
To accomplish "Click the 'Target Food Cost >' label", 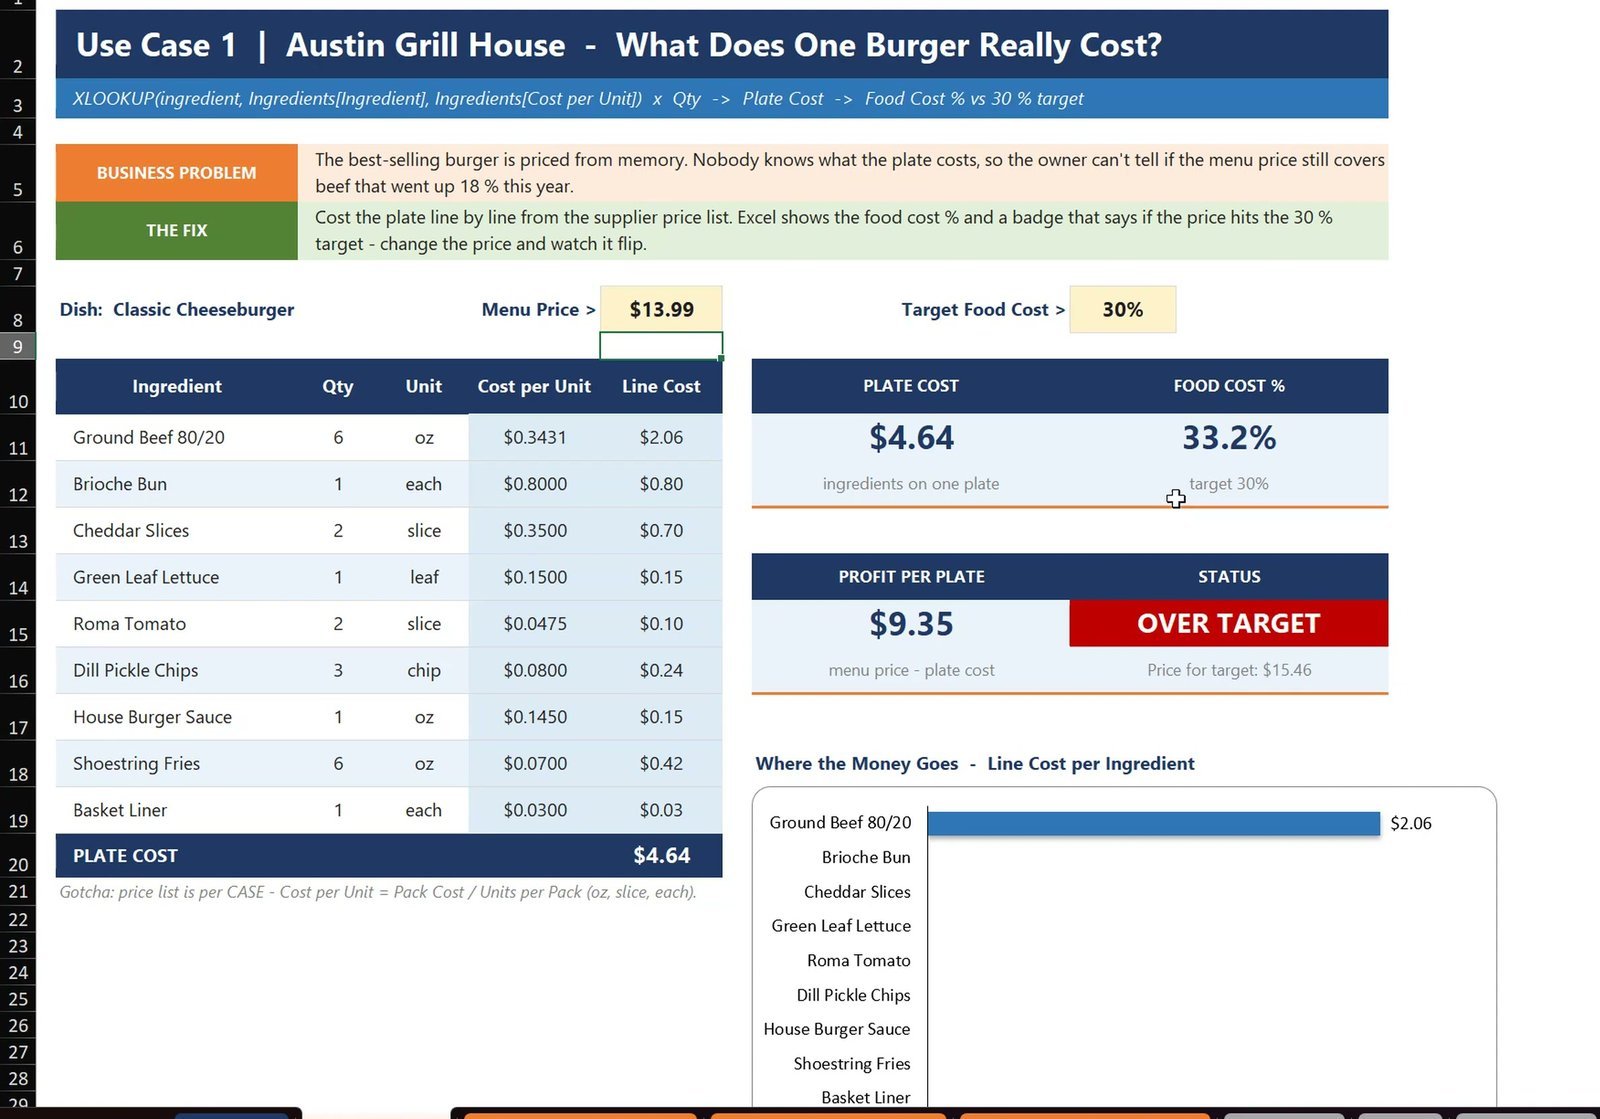I will [x=983, y=310].
